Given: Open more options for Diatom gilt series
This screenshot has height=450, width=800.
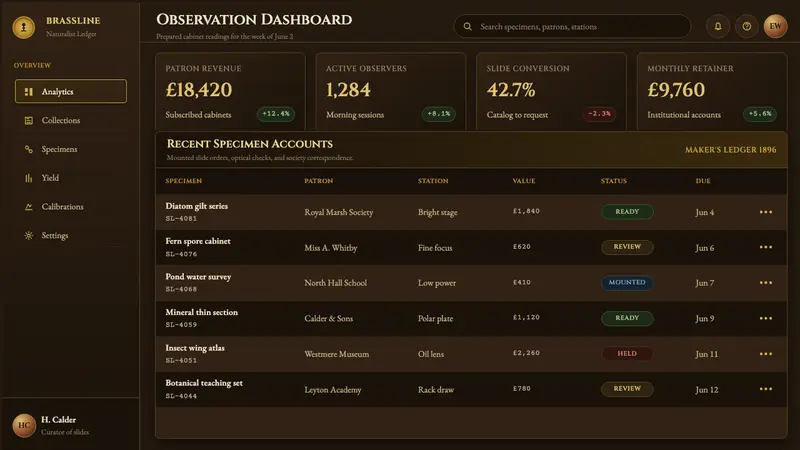Looking at the screenshot, I should pos(765,212).
